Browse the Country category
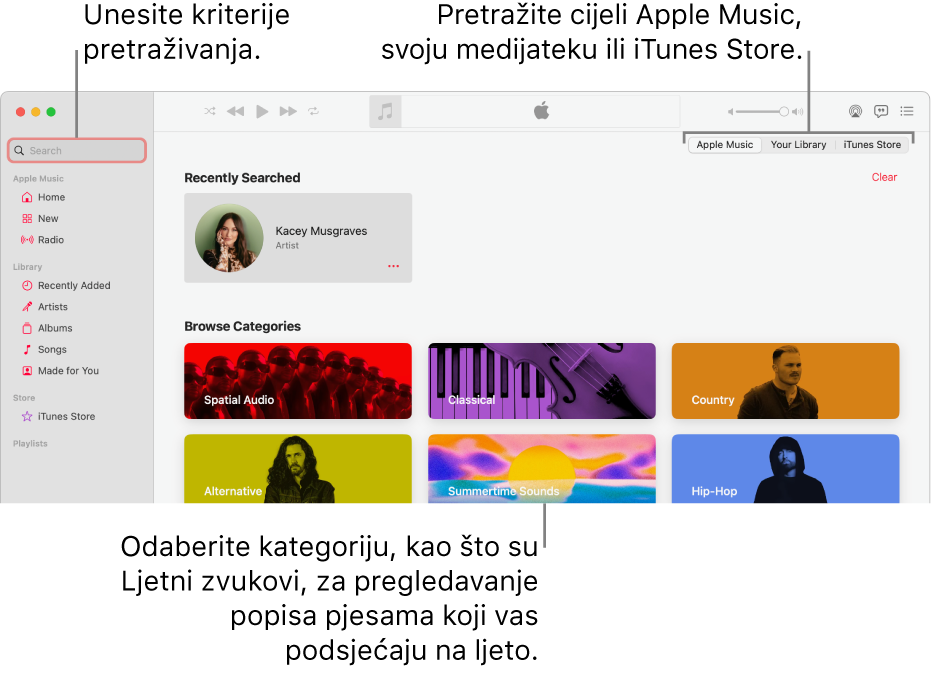This screenshot has width=931, height=673. click(x=786, y=381)
